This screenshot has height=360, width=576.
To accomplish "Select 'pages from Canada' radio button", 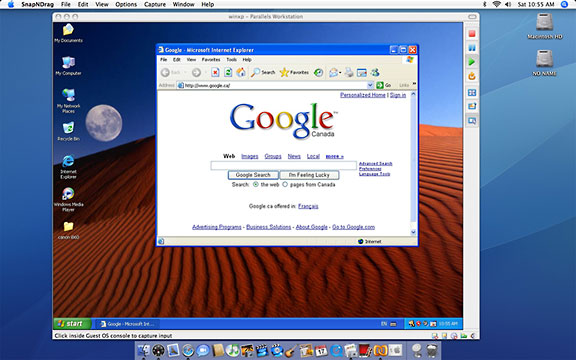I will (285, 184).
